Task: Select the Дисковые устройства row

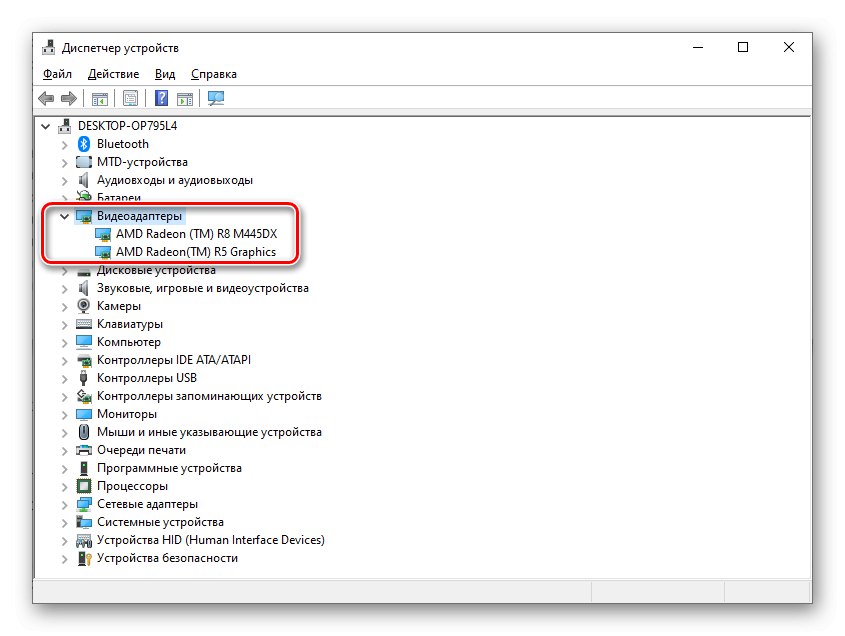Action: click(156, 270)
